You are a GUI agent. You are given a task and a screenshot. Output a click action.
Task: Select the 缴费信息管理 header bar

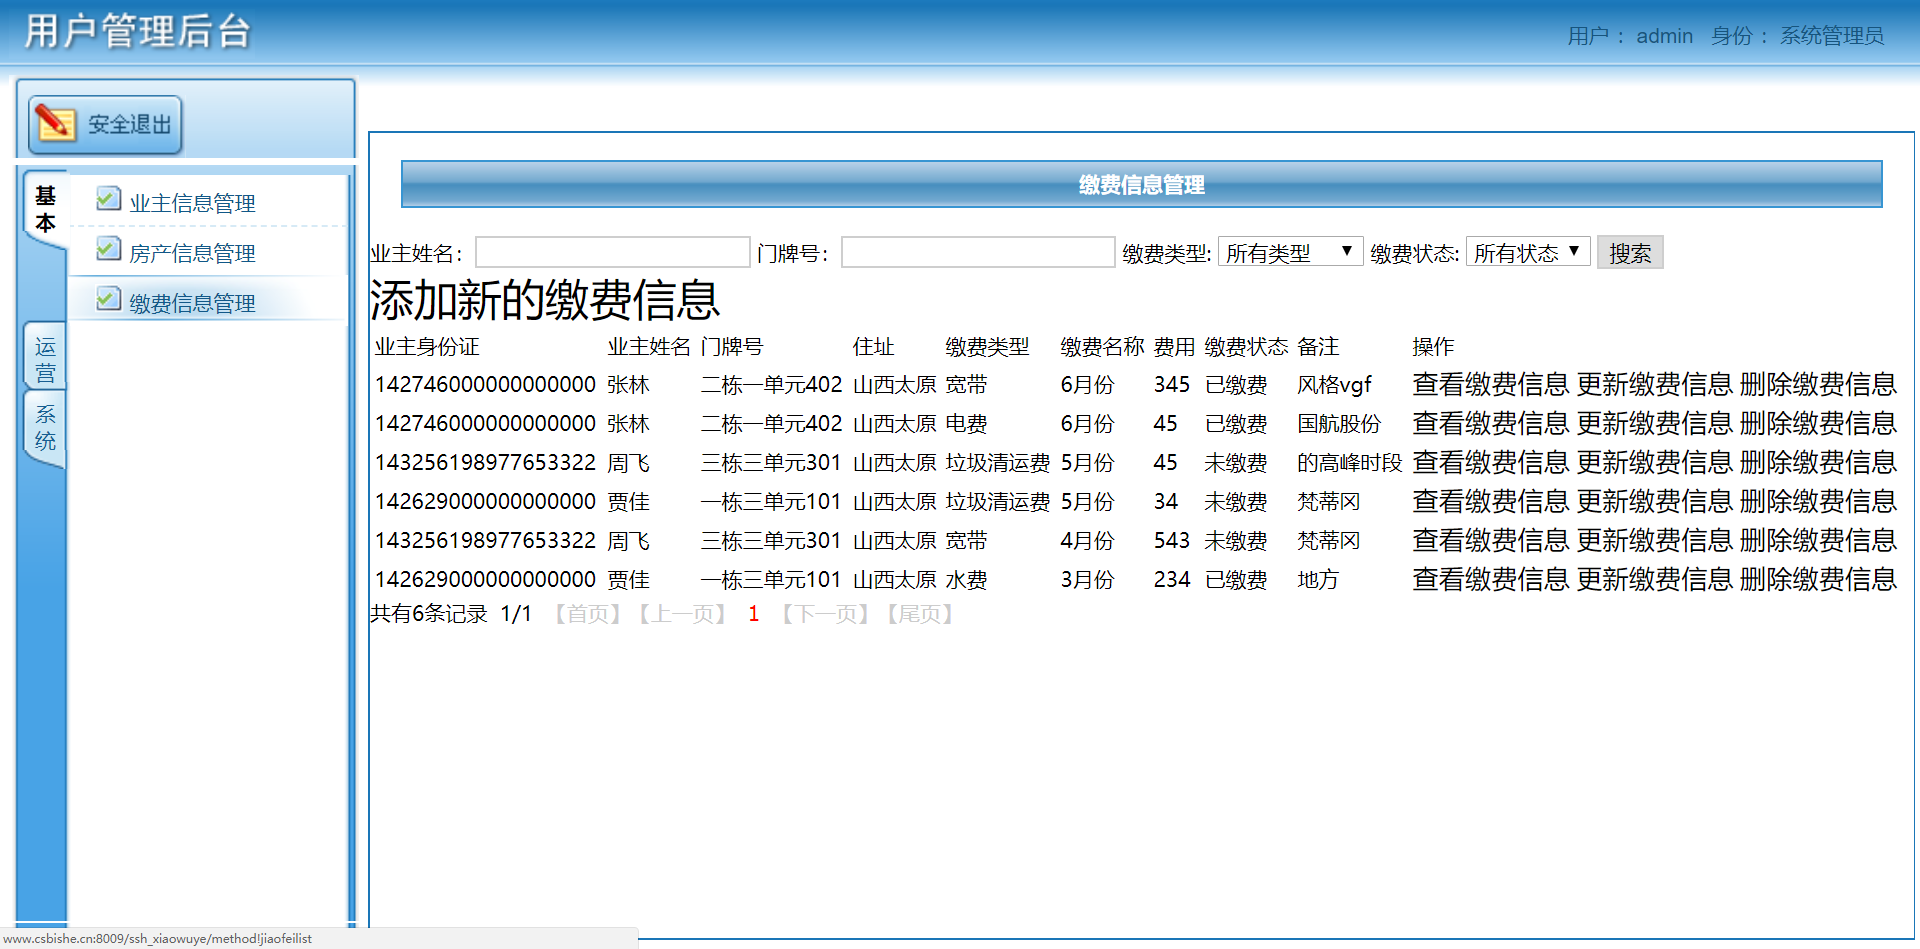[x=1140, y=185]
